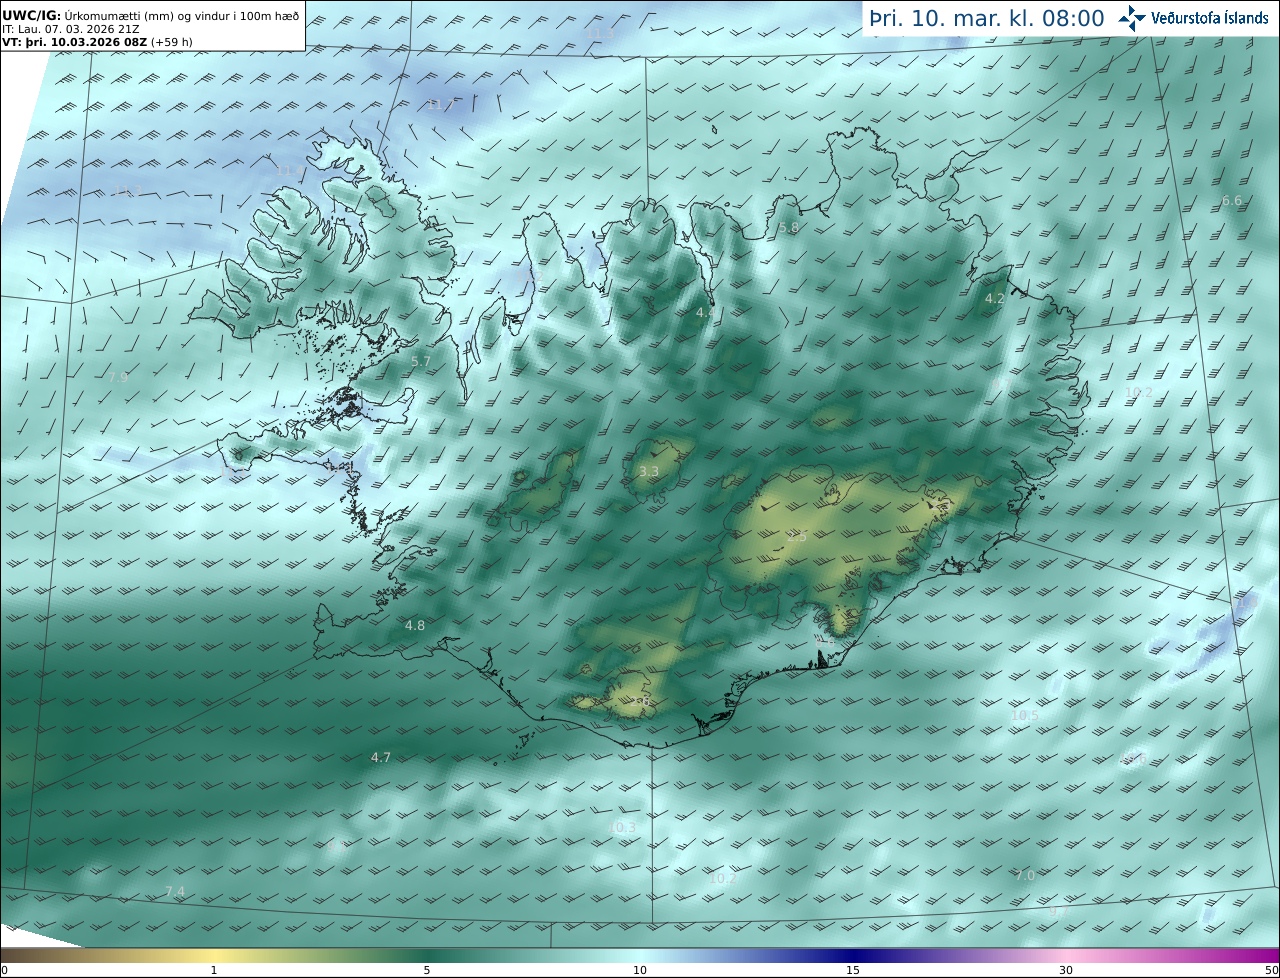The image size is (1280, 978).
Task: Click colorbar tick label '1'
Action: click(214, 970)
